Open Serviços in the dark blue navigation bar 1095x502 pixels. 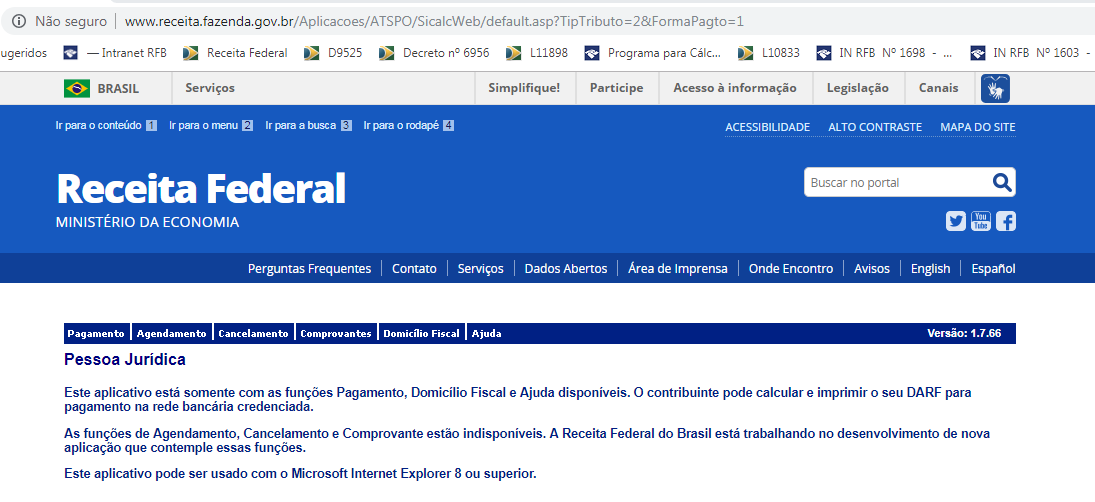click(x=480, y=269)
